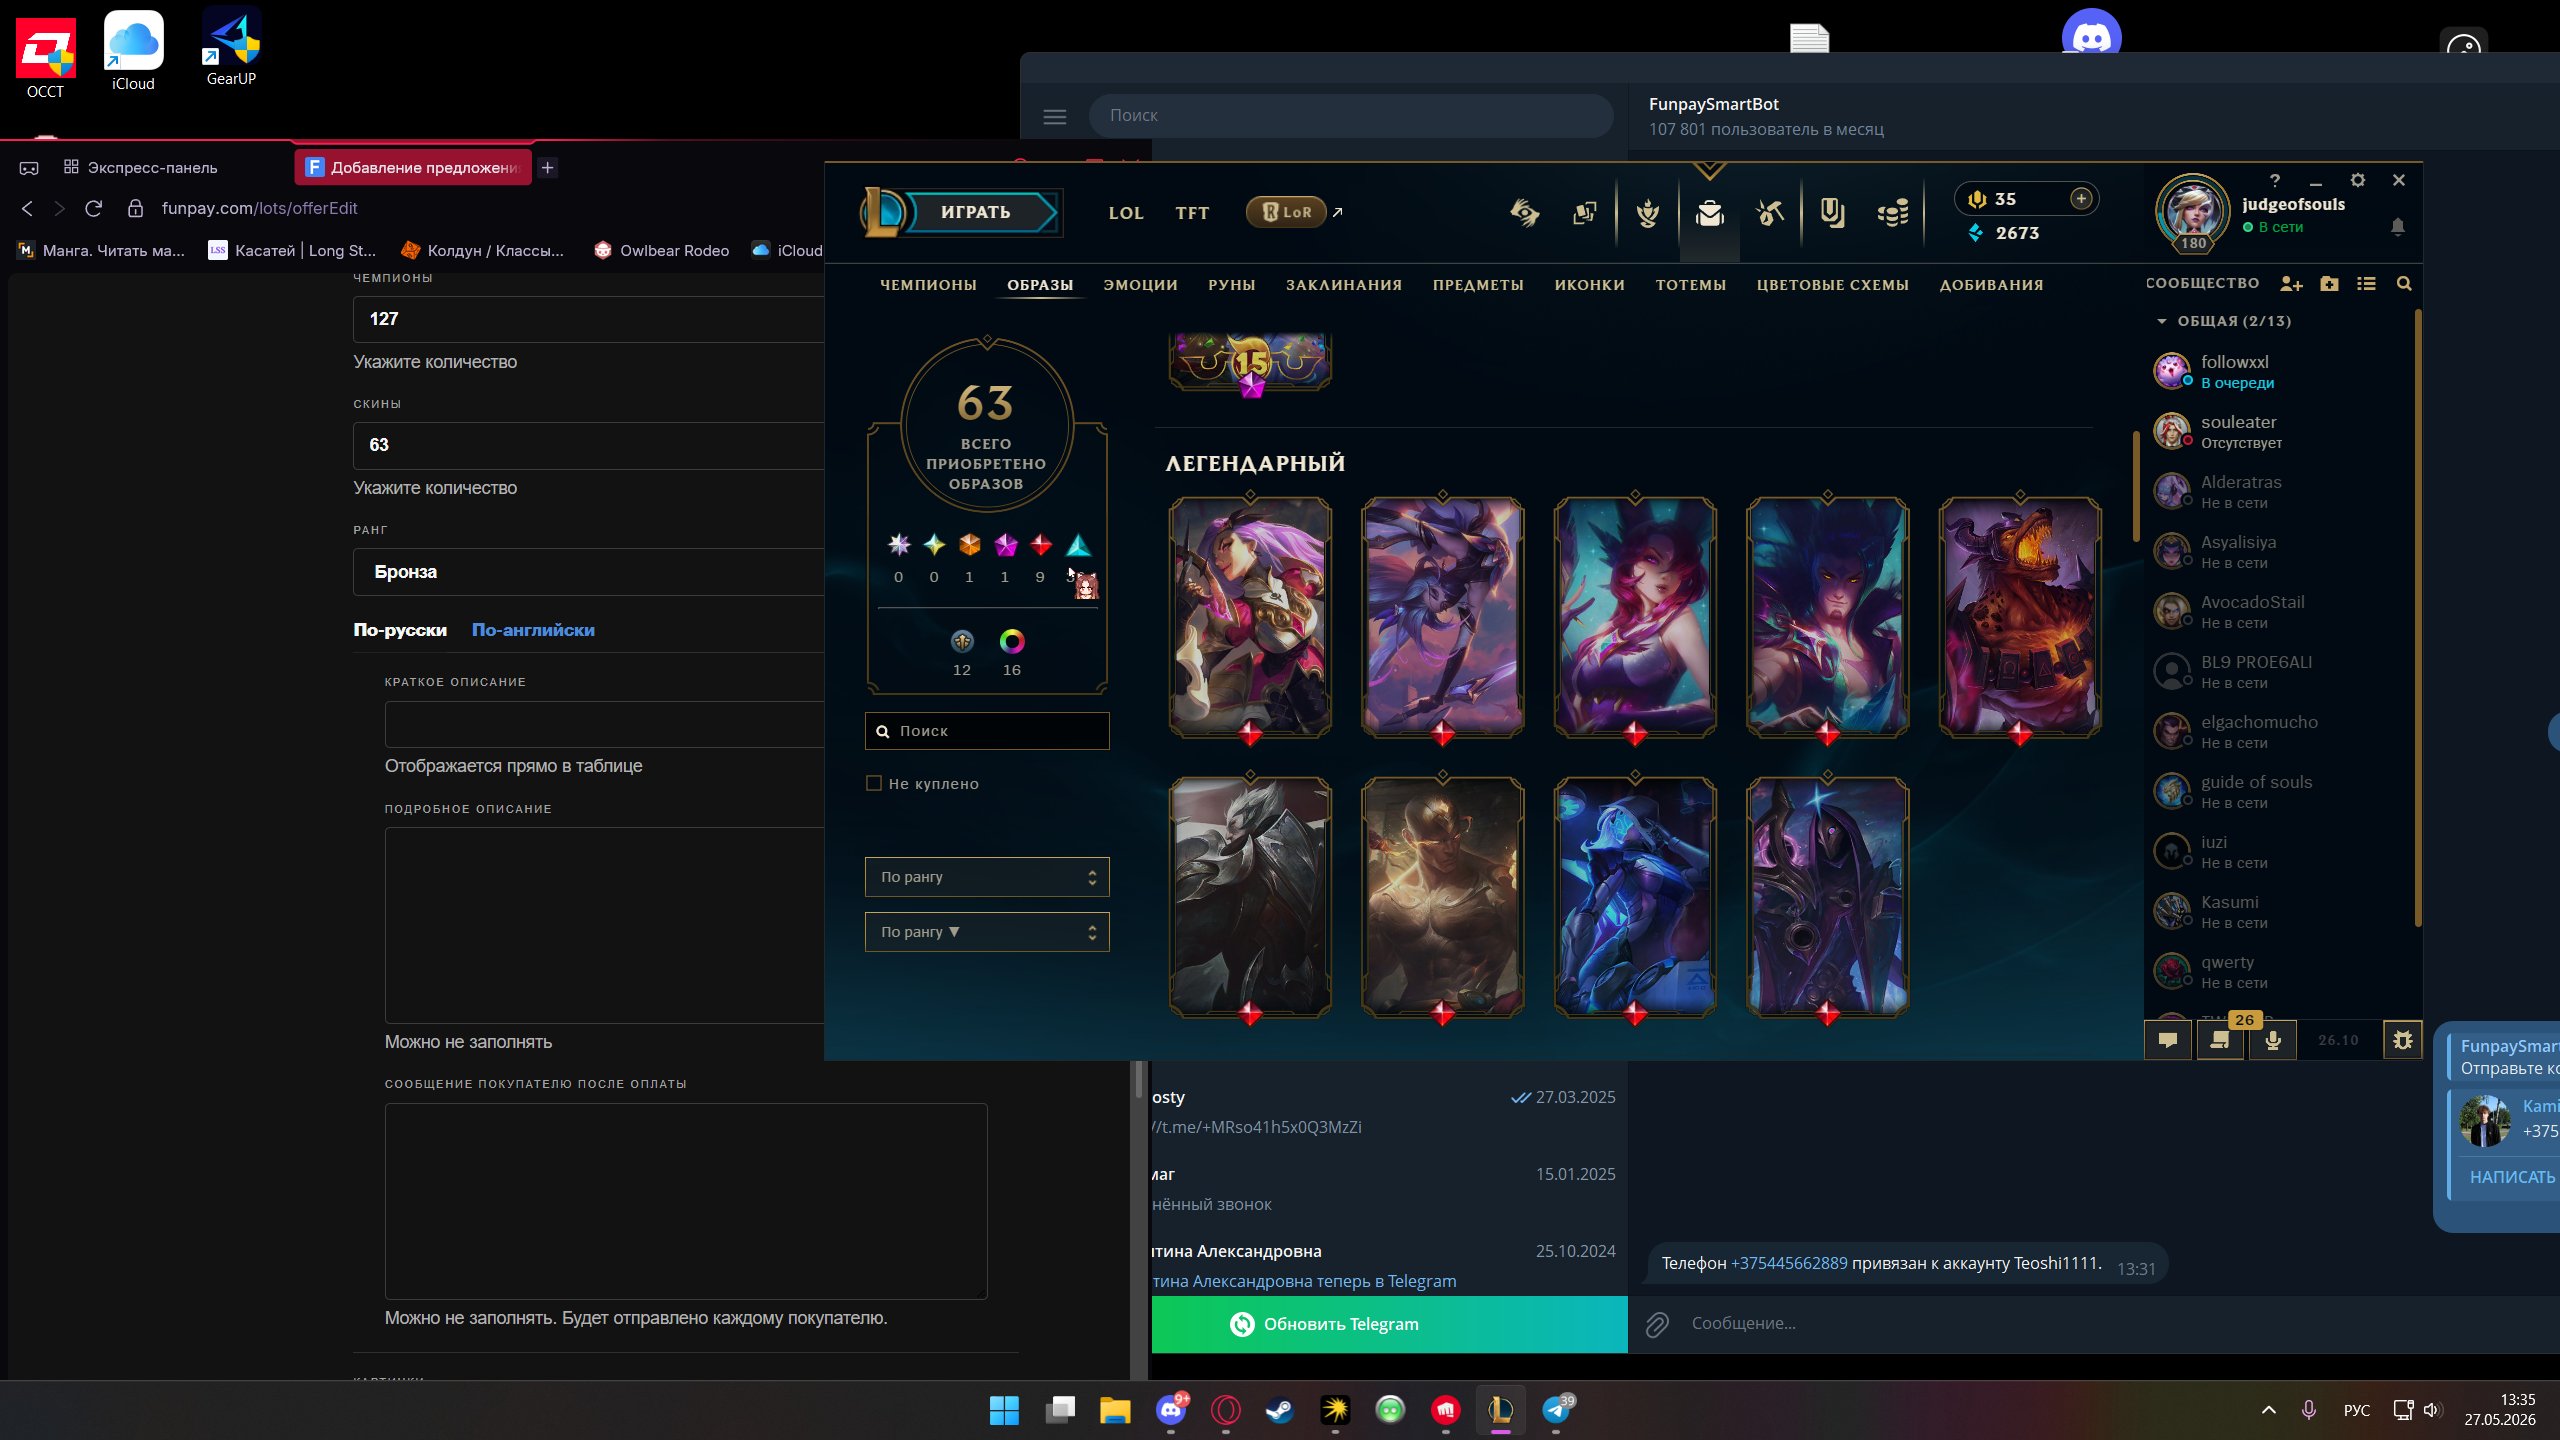Open the profile cards icon in League navbar
Screen dimensions: 2560x1440
click(x=1585, y=213)
